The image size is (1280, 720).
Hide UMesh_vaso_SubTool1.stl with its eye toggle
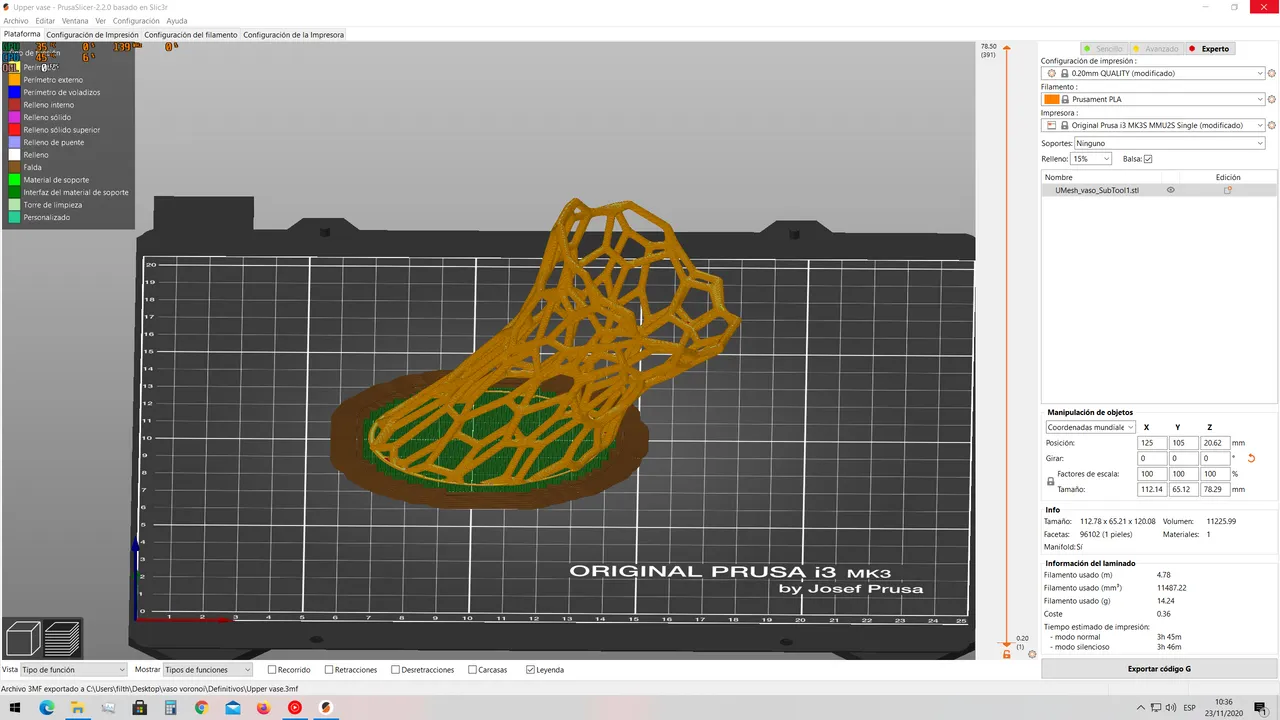pyautogui.click(x=1171, y=190)
